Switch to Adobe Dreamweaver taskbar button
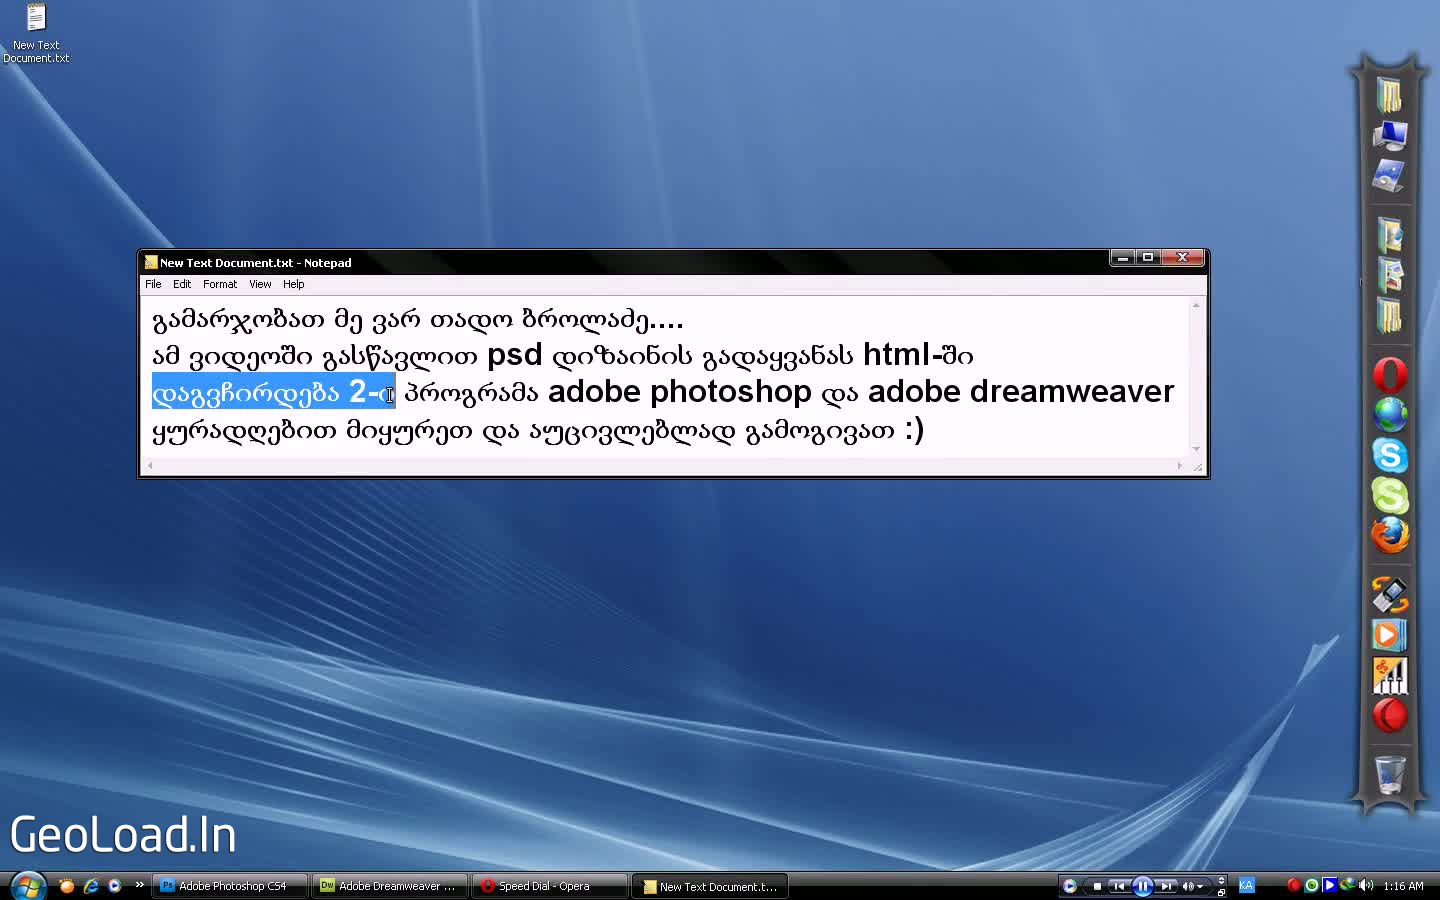 click(391, 886)
